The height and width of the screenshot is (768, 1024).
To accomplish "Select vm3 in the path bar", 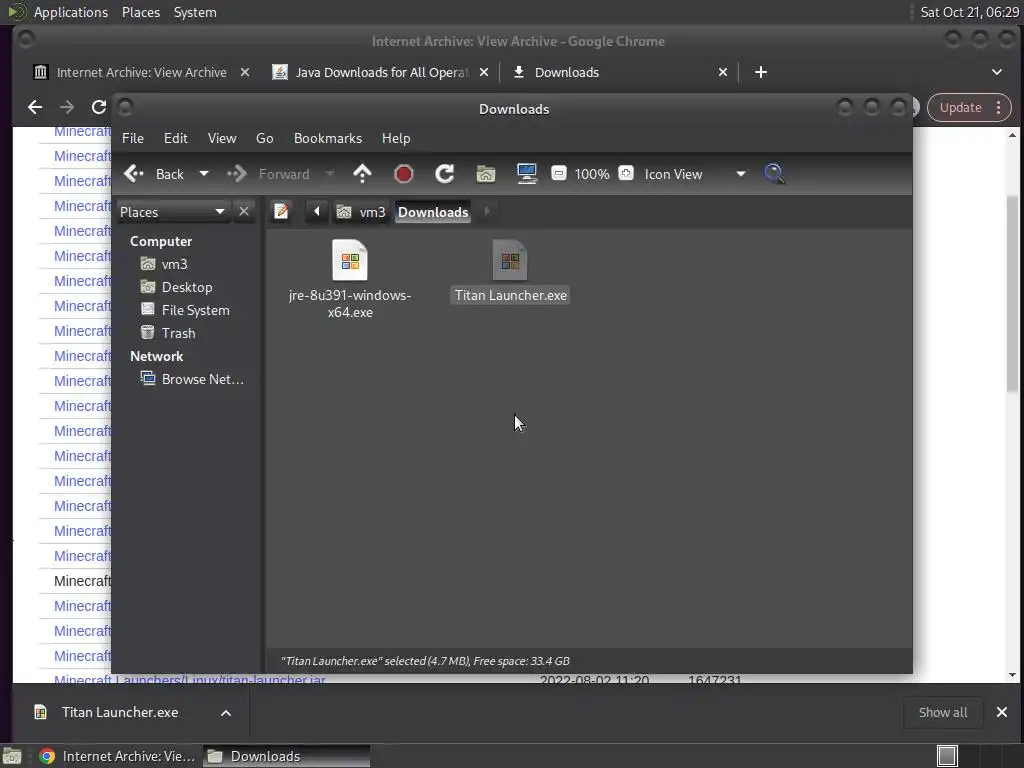I will [361, 212].
